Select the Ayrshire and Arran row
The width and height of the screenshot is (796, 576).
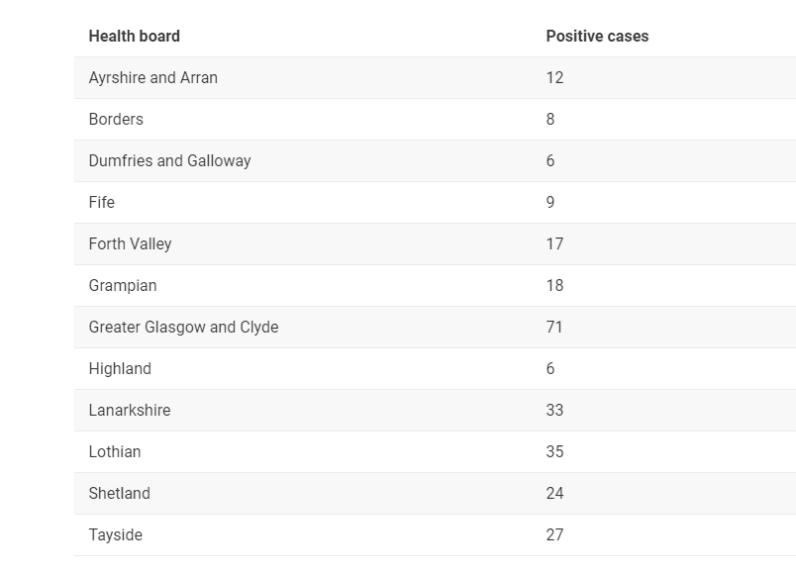[x=435, y=78]
